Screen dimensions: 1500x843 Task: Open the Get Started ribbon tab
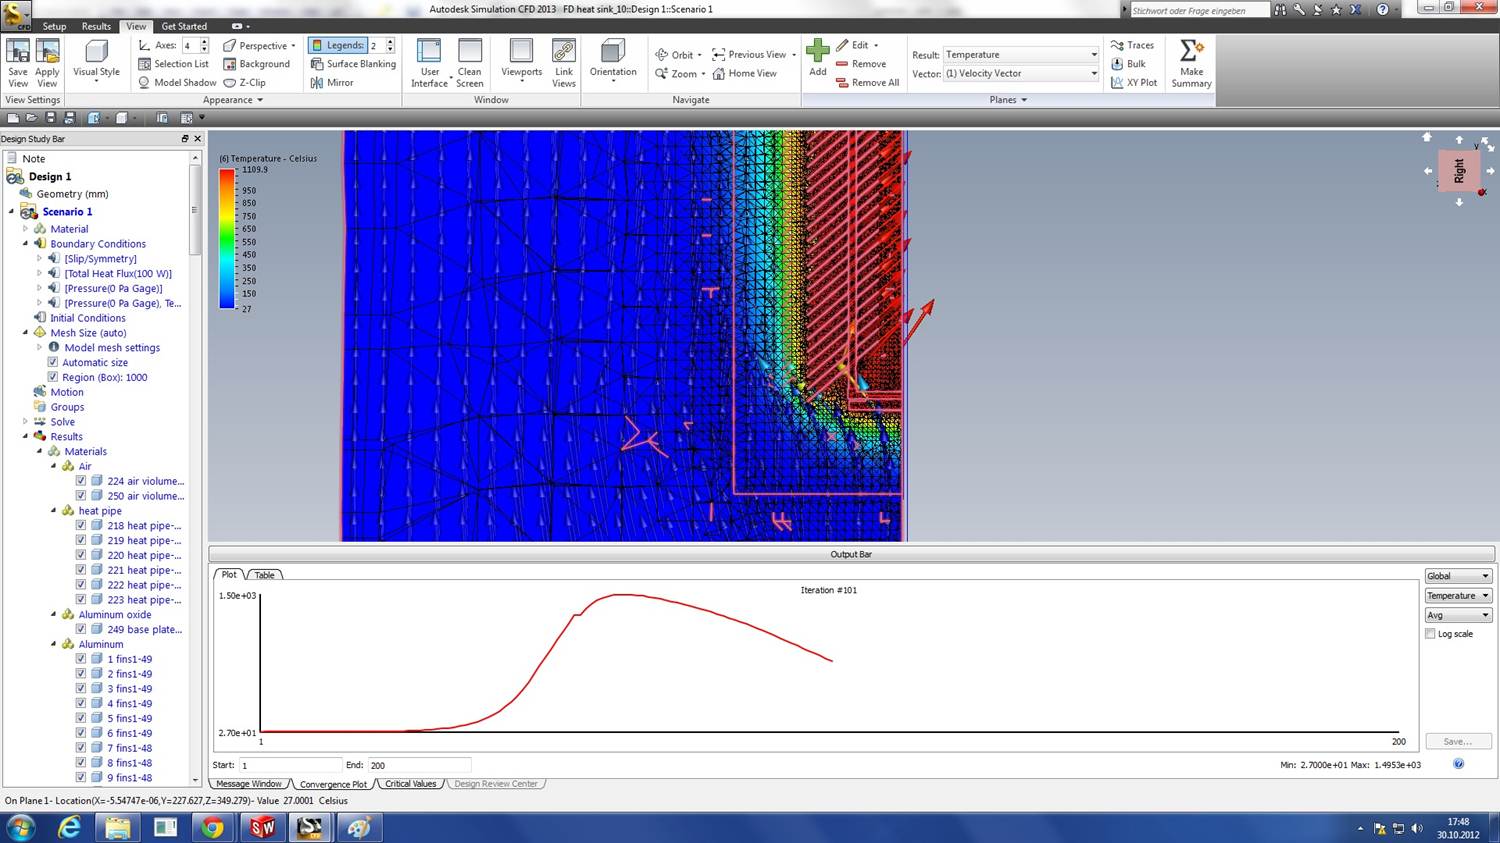click(x=184, y=26)
